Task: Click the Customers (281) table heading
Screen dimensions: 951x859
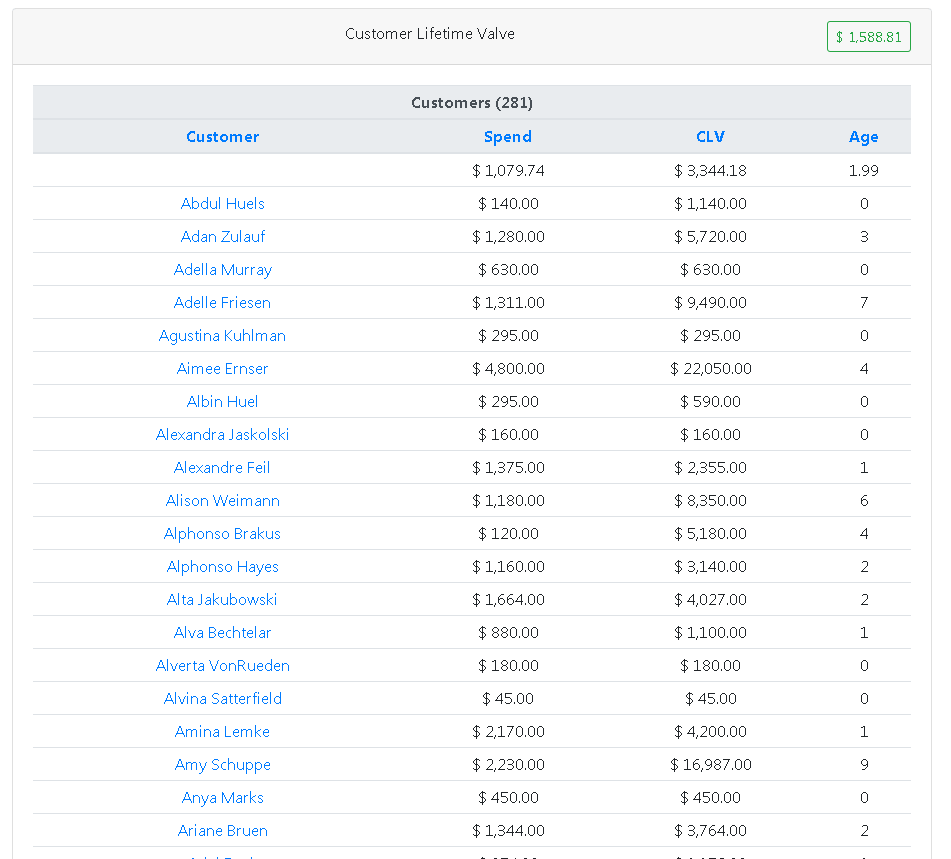Action: click(x=471, y=103)
